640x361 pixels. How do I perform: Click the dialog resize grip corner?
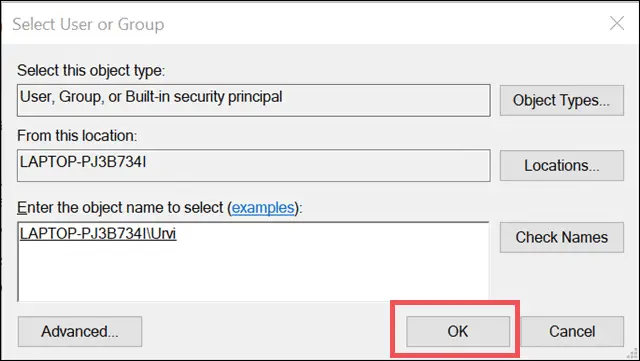[632, 353]
